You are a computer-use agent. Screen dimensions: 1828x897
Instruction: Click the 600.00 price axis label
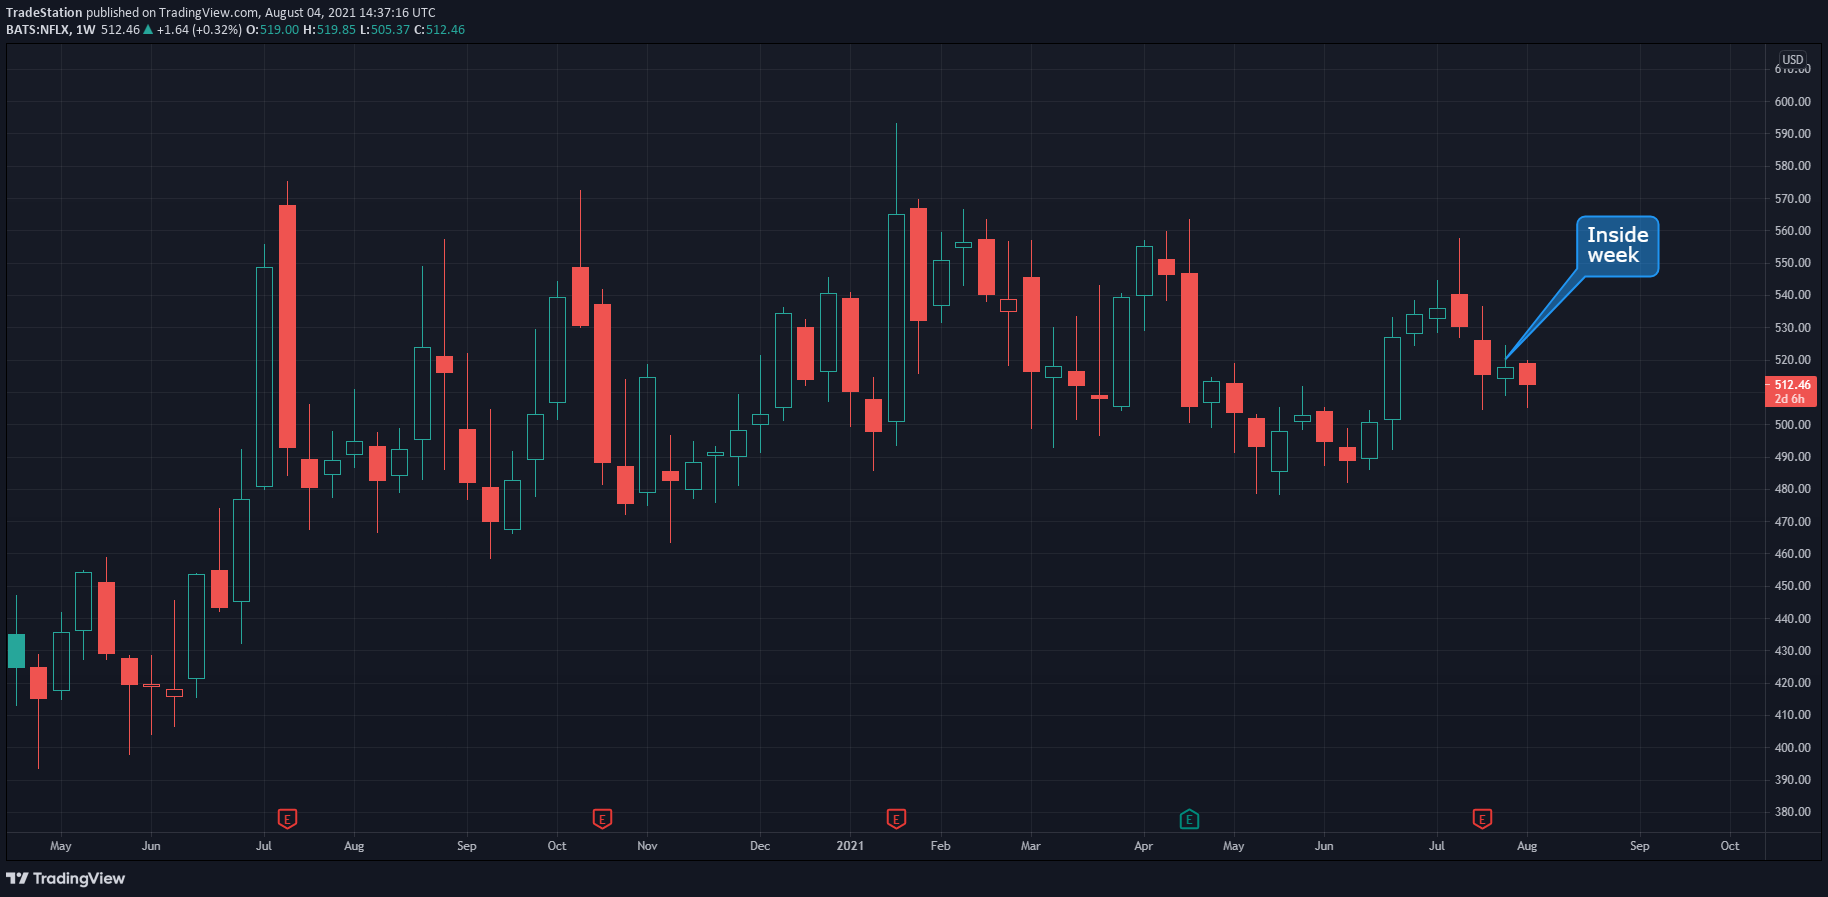[x=1792, y=102]
